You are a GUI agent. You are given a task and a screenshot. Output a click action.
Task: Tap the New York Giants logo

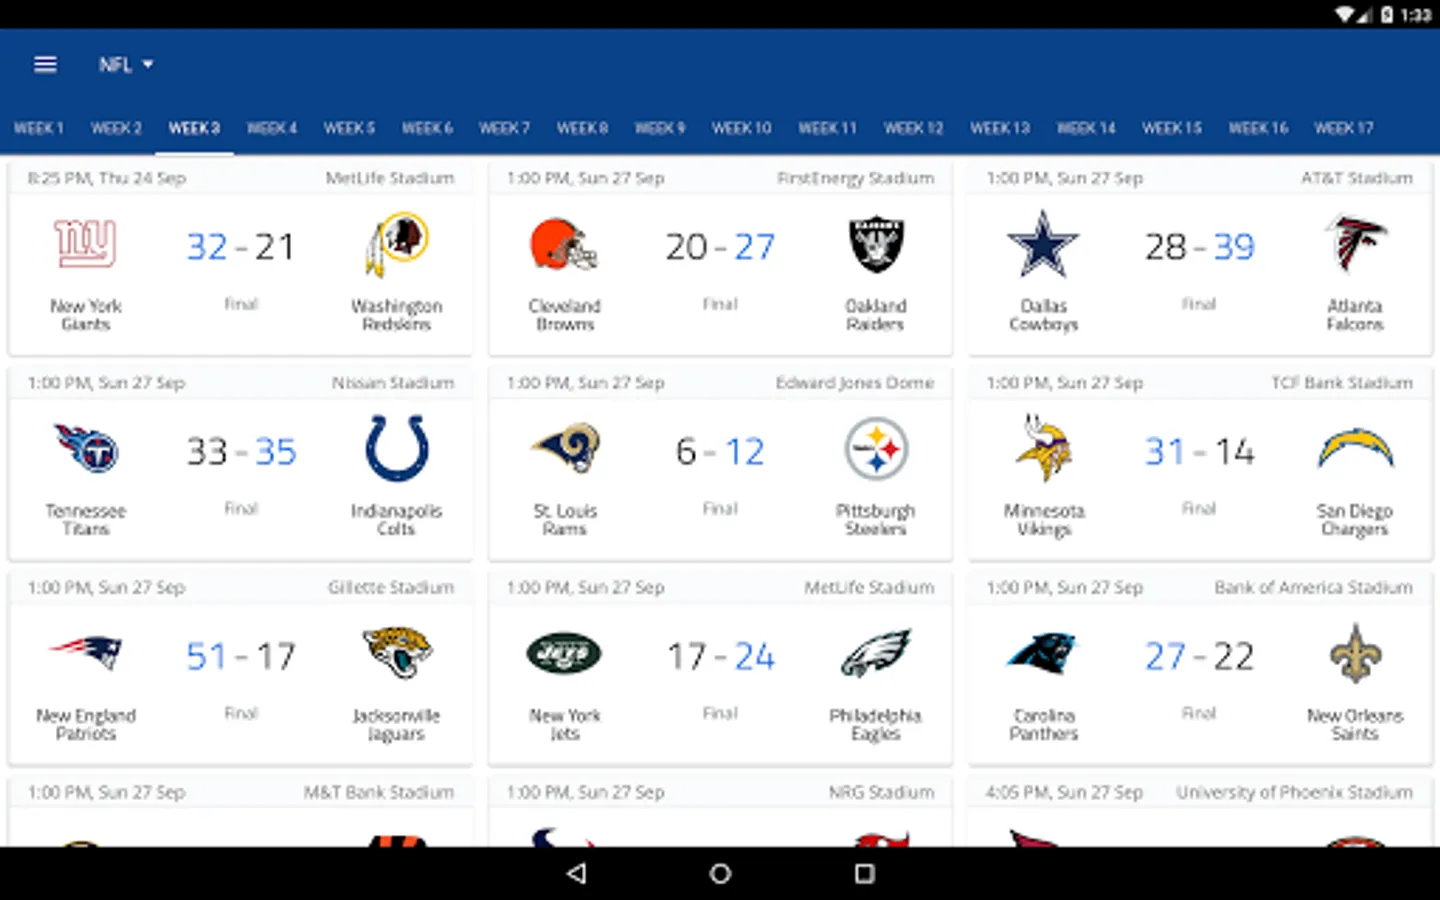point(86,244)
